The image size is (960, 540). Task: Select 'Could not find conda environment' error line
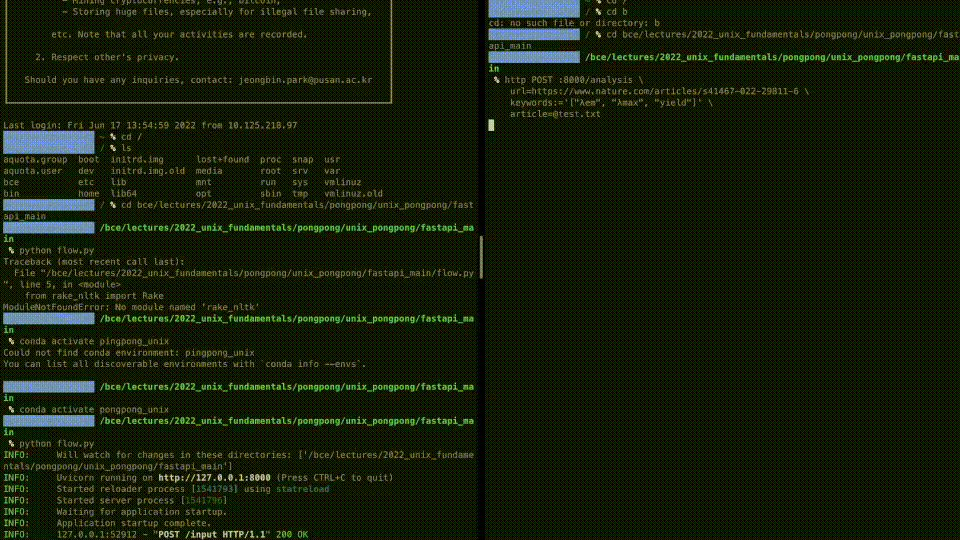pyautogui.click(x=129, y=353)
